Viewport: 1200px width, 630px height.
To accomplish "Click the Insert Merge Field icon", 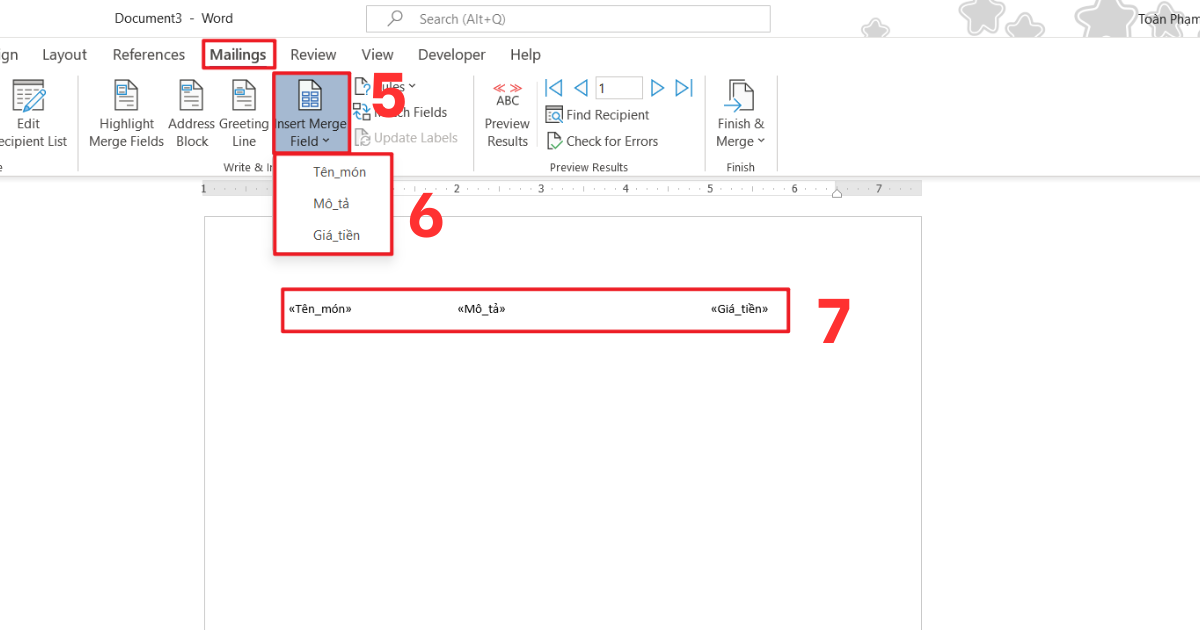I will 311,96.
